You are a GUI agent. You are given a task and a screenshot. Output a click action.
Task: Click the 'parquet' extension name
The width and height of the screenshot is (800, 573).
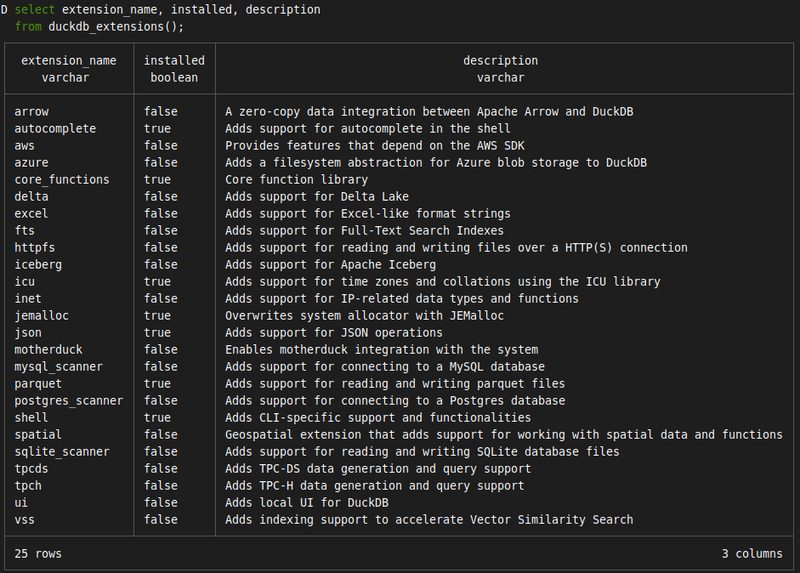pyautogui.click(x=38, y=384)
